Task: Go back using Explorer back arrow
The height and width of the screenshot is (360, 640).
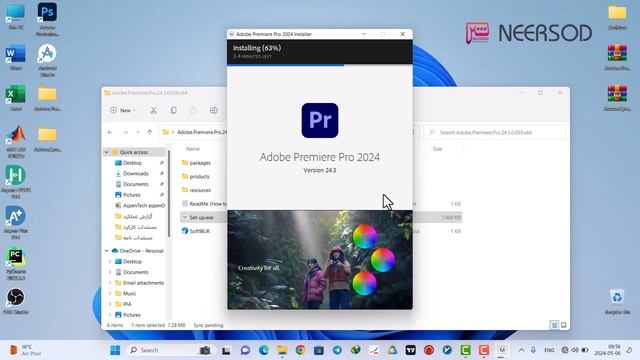Action: [110, 132]
